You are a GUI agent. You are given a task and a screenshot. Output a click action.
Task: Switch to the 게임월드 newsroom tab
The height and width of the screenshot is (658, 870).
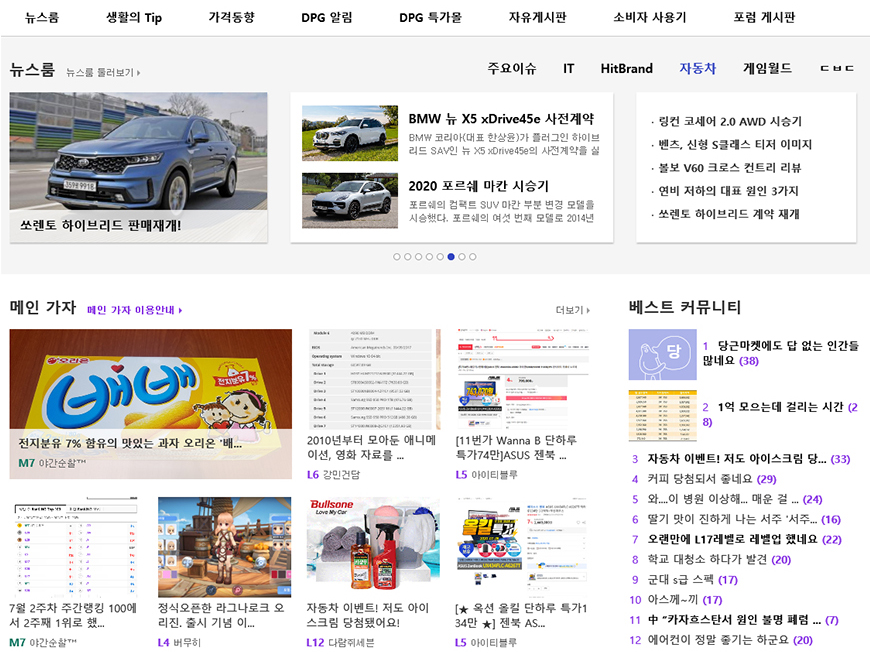point(767,68)
